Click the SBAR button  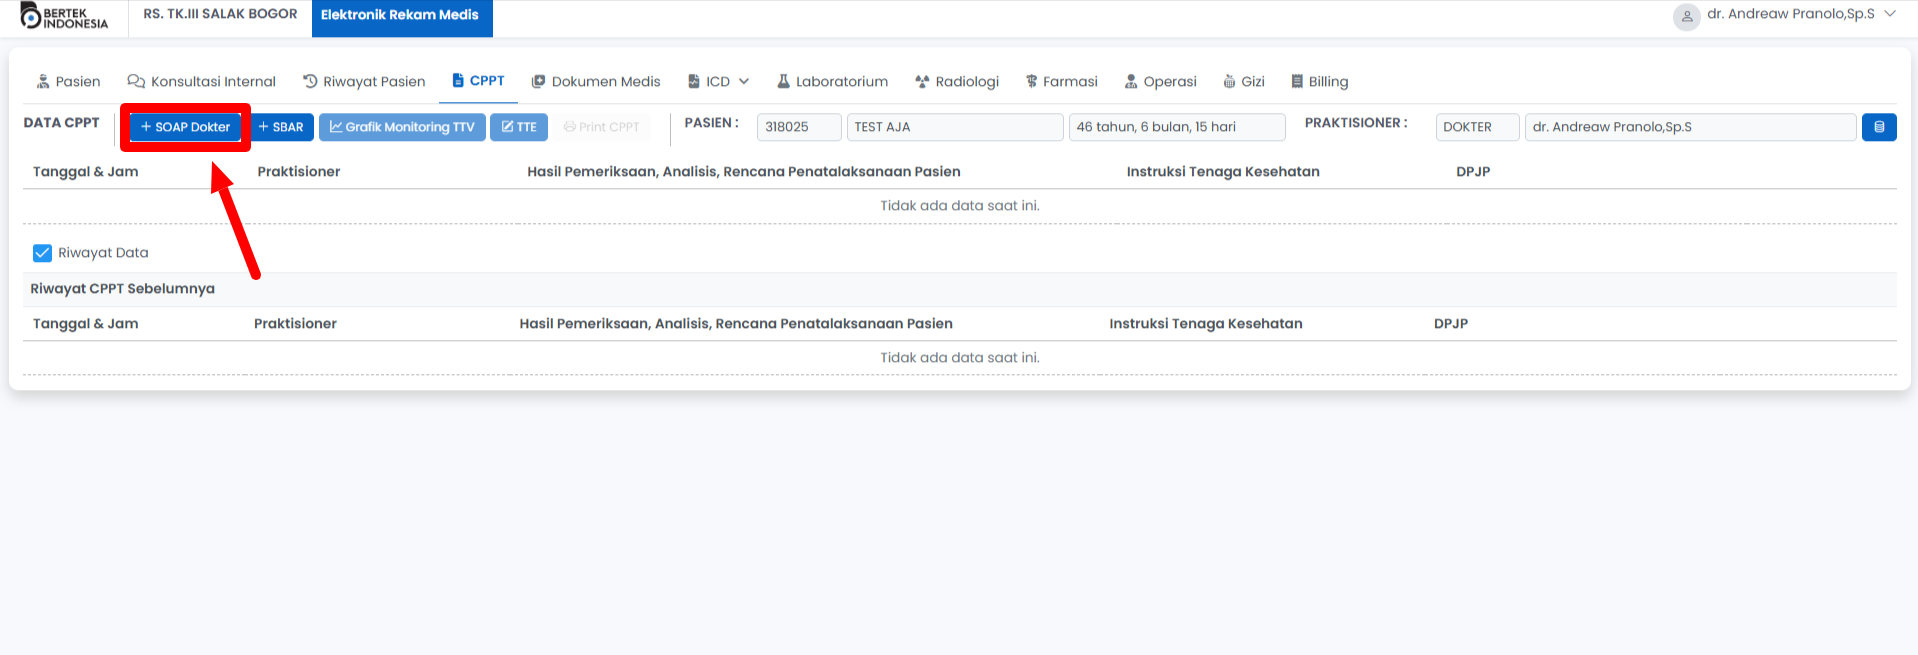[281, 127]
